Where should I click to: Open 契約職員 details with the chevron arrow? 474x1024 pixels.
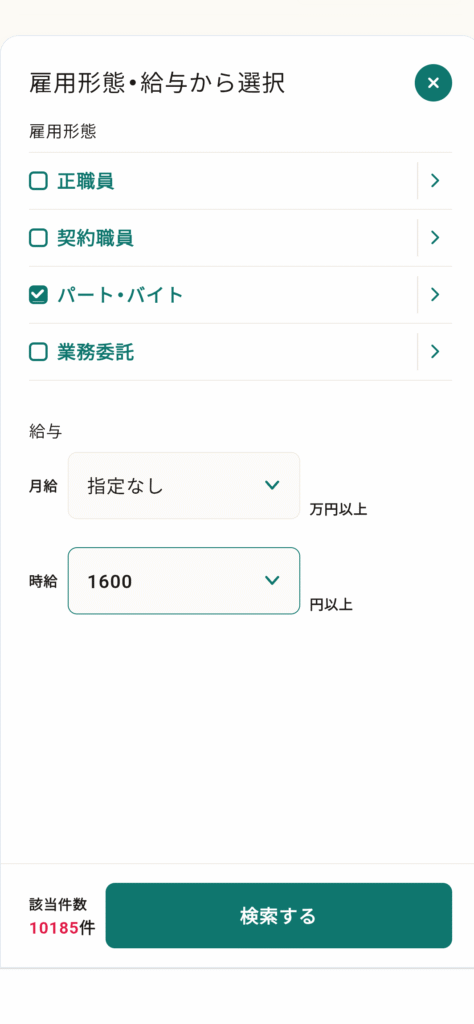pos(435,238)
